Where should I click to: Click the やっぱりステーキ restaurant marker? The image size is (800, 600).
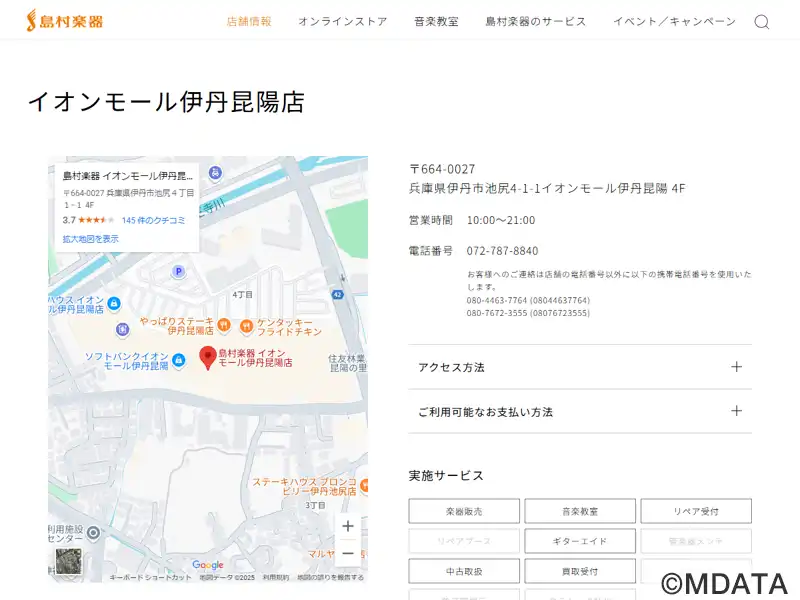(x=223, y=324)
